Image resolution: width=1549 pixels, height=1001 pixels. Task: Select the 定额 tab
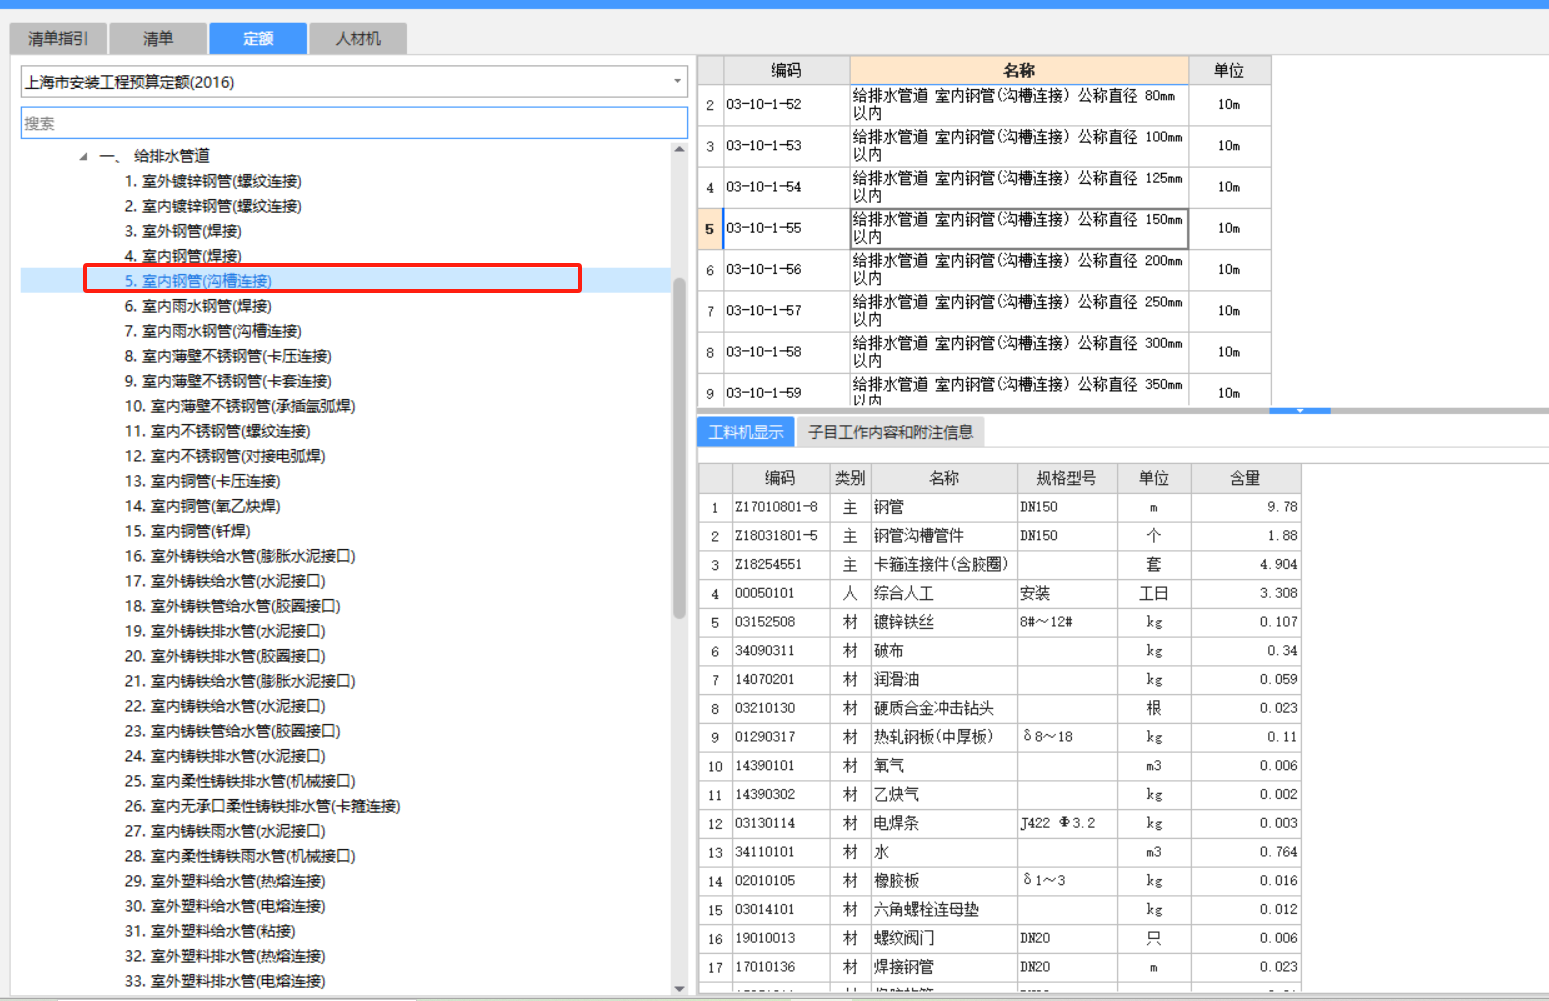(257, 39)
